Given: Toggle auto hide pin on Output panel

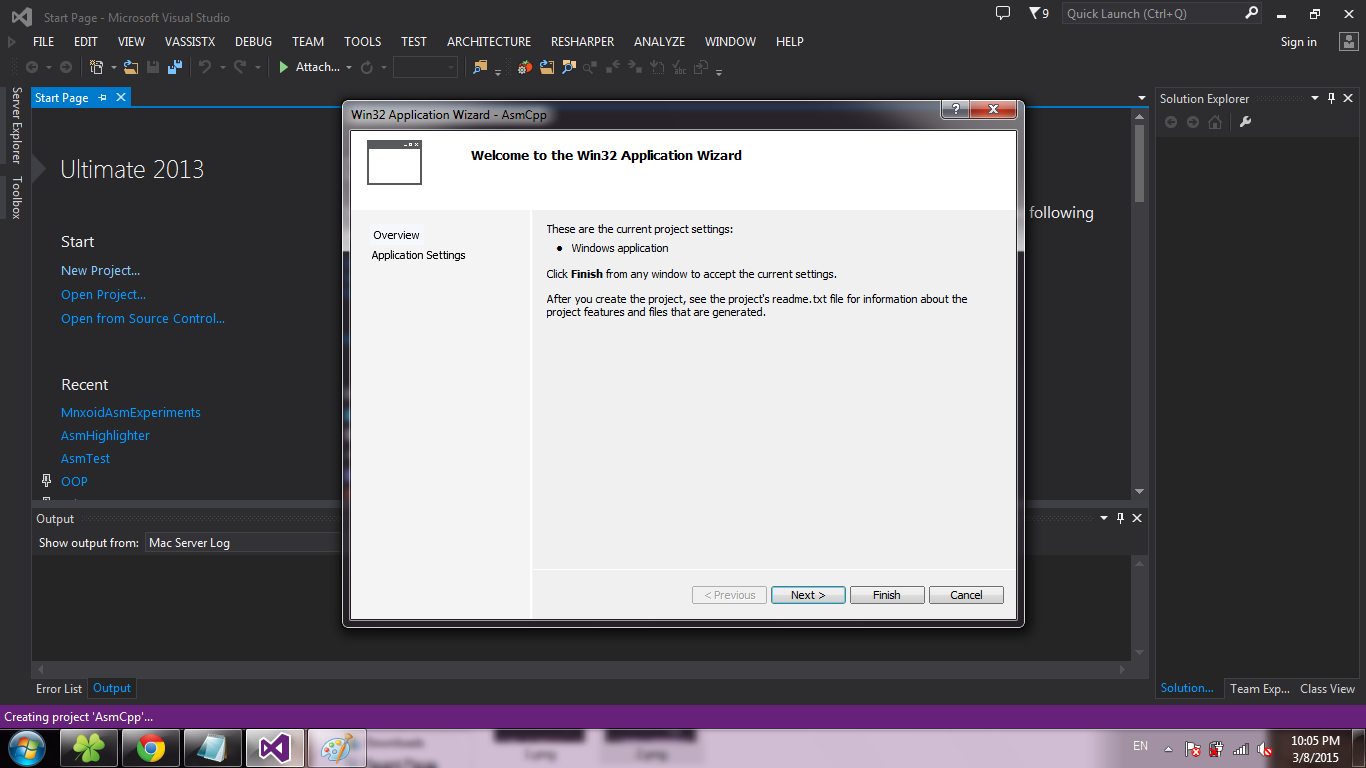Looking at the screenshot, I should (1120, 518).
